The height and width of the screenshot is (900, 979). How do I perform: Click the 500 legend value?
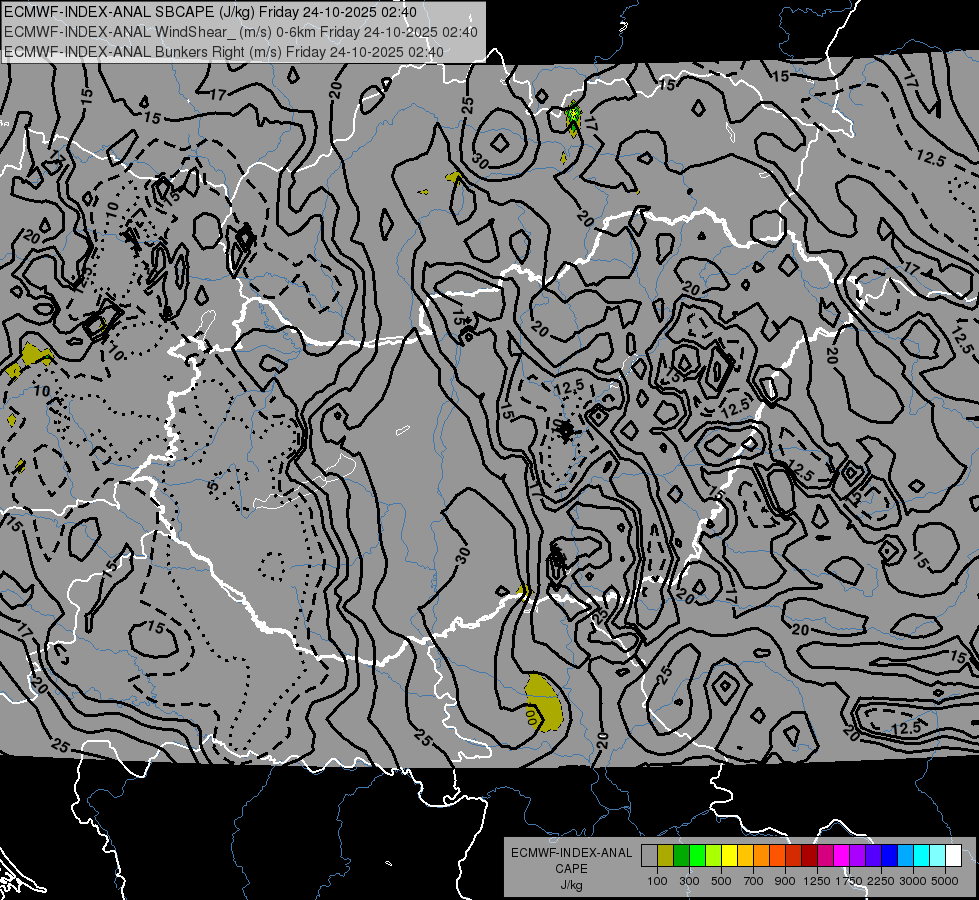[721, 881]
